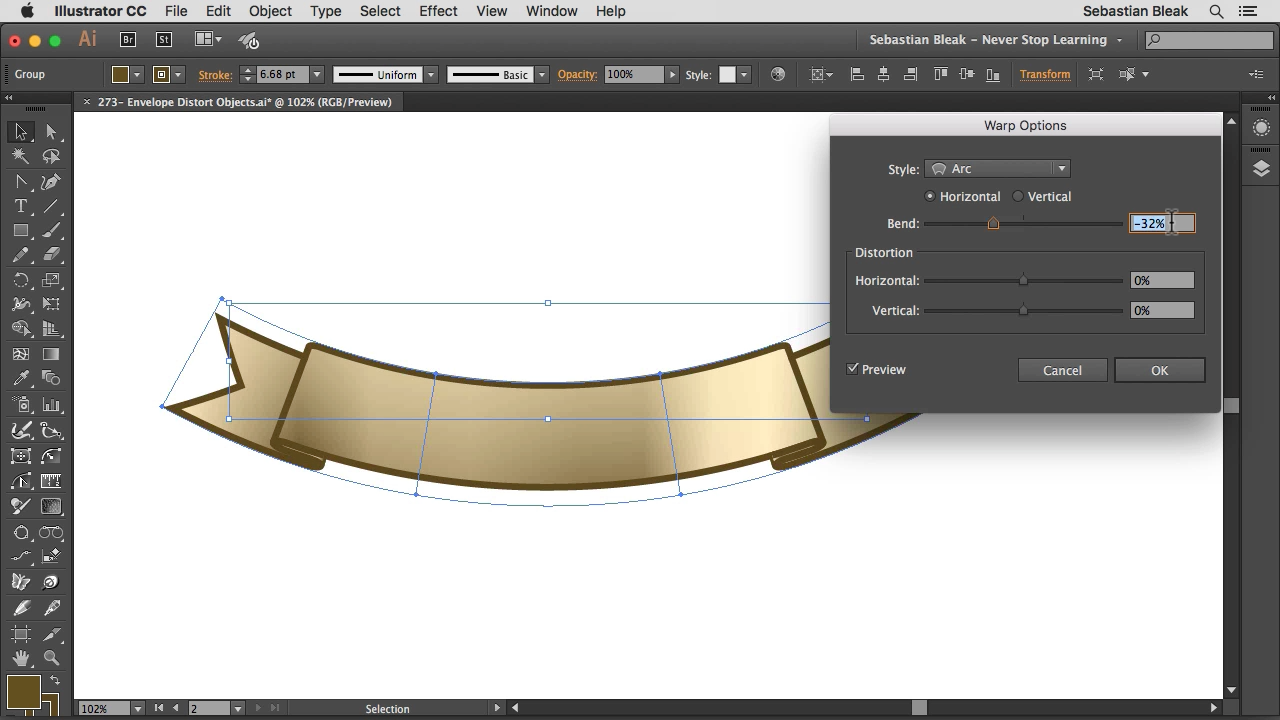Cancel the Warp Options dialog
This screenshot has width=1280, height=720.
1062,370
